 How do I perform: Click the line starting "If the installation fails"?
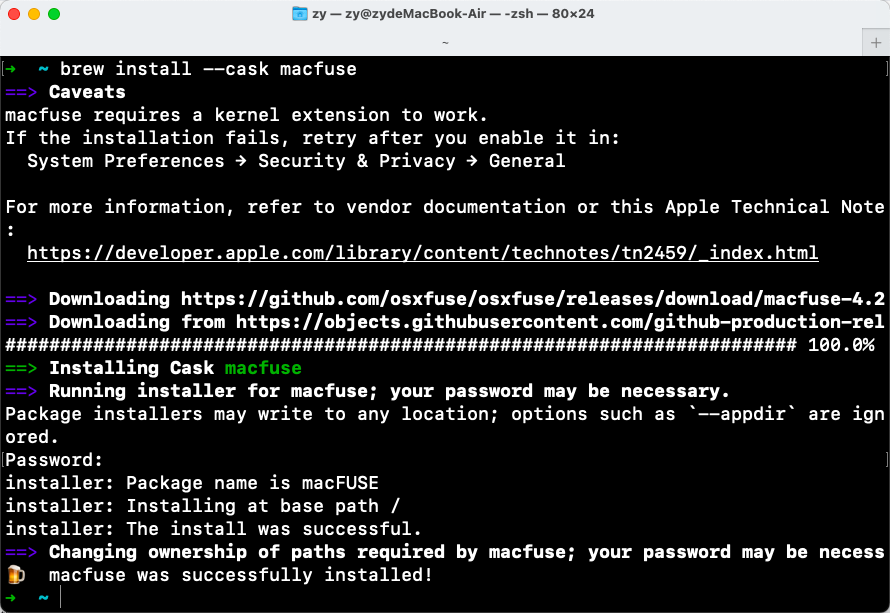(312, 138)
